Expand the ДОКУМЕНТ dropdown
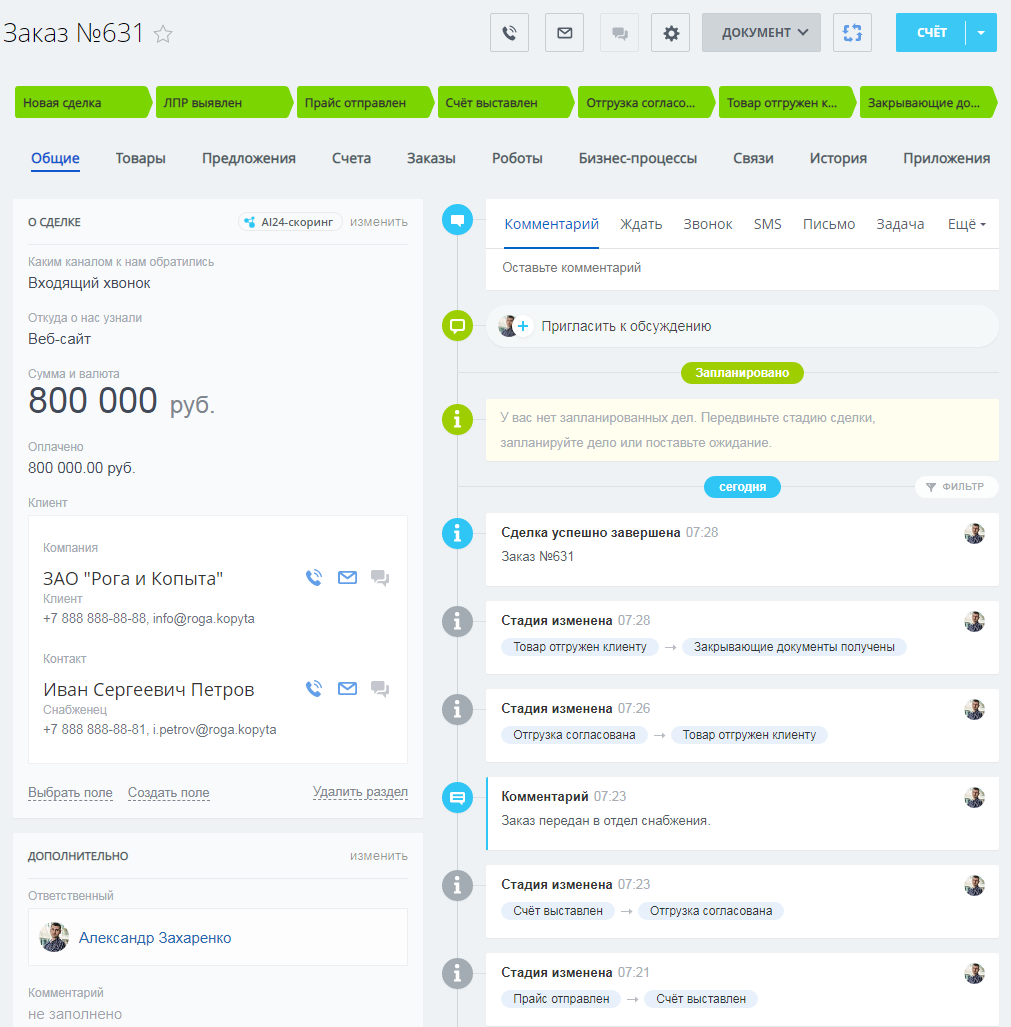 click(761, 33)
